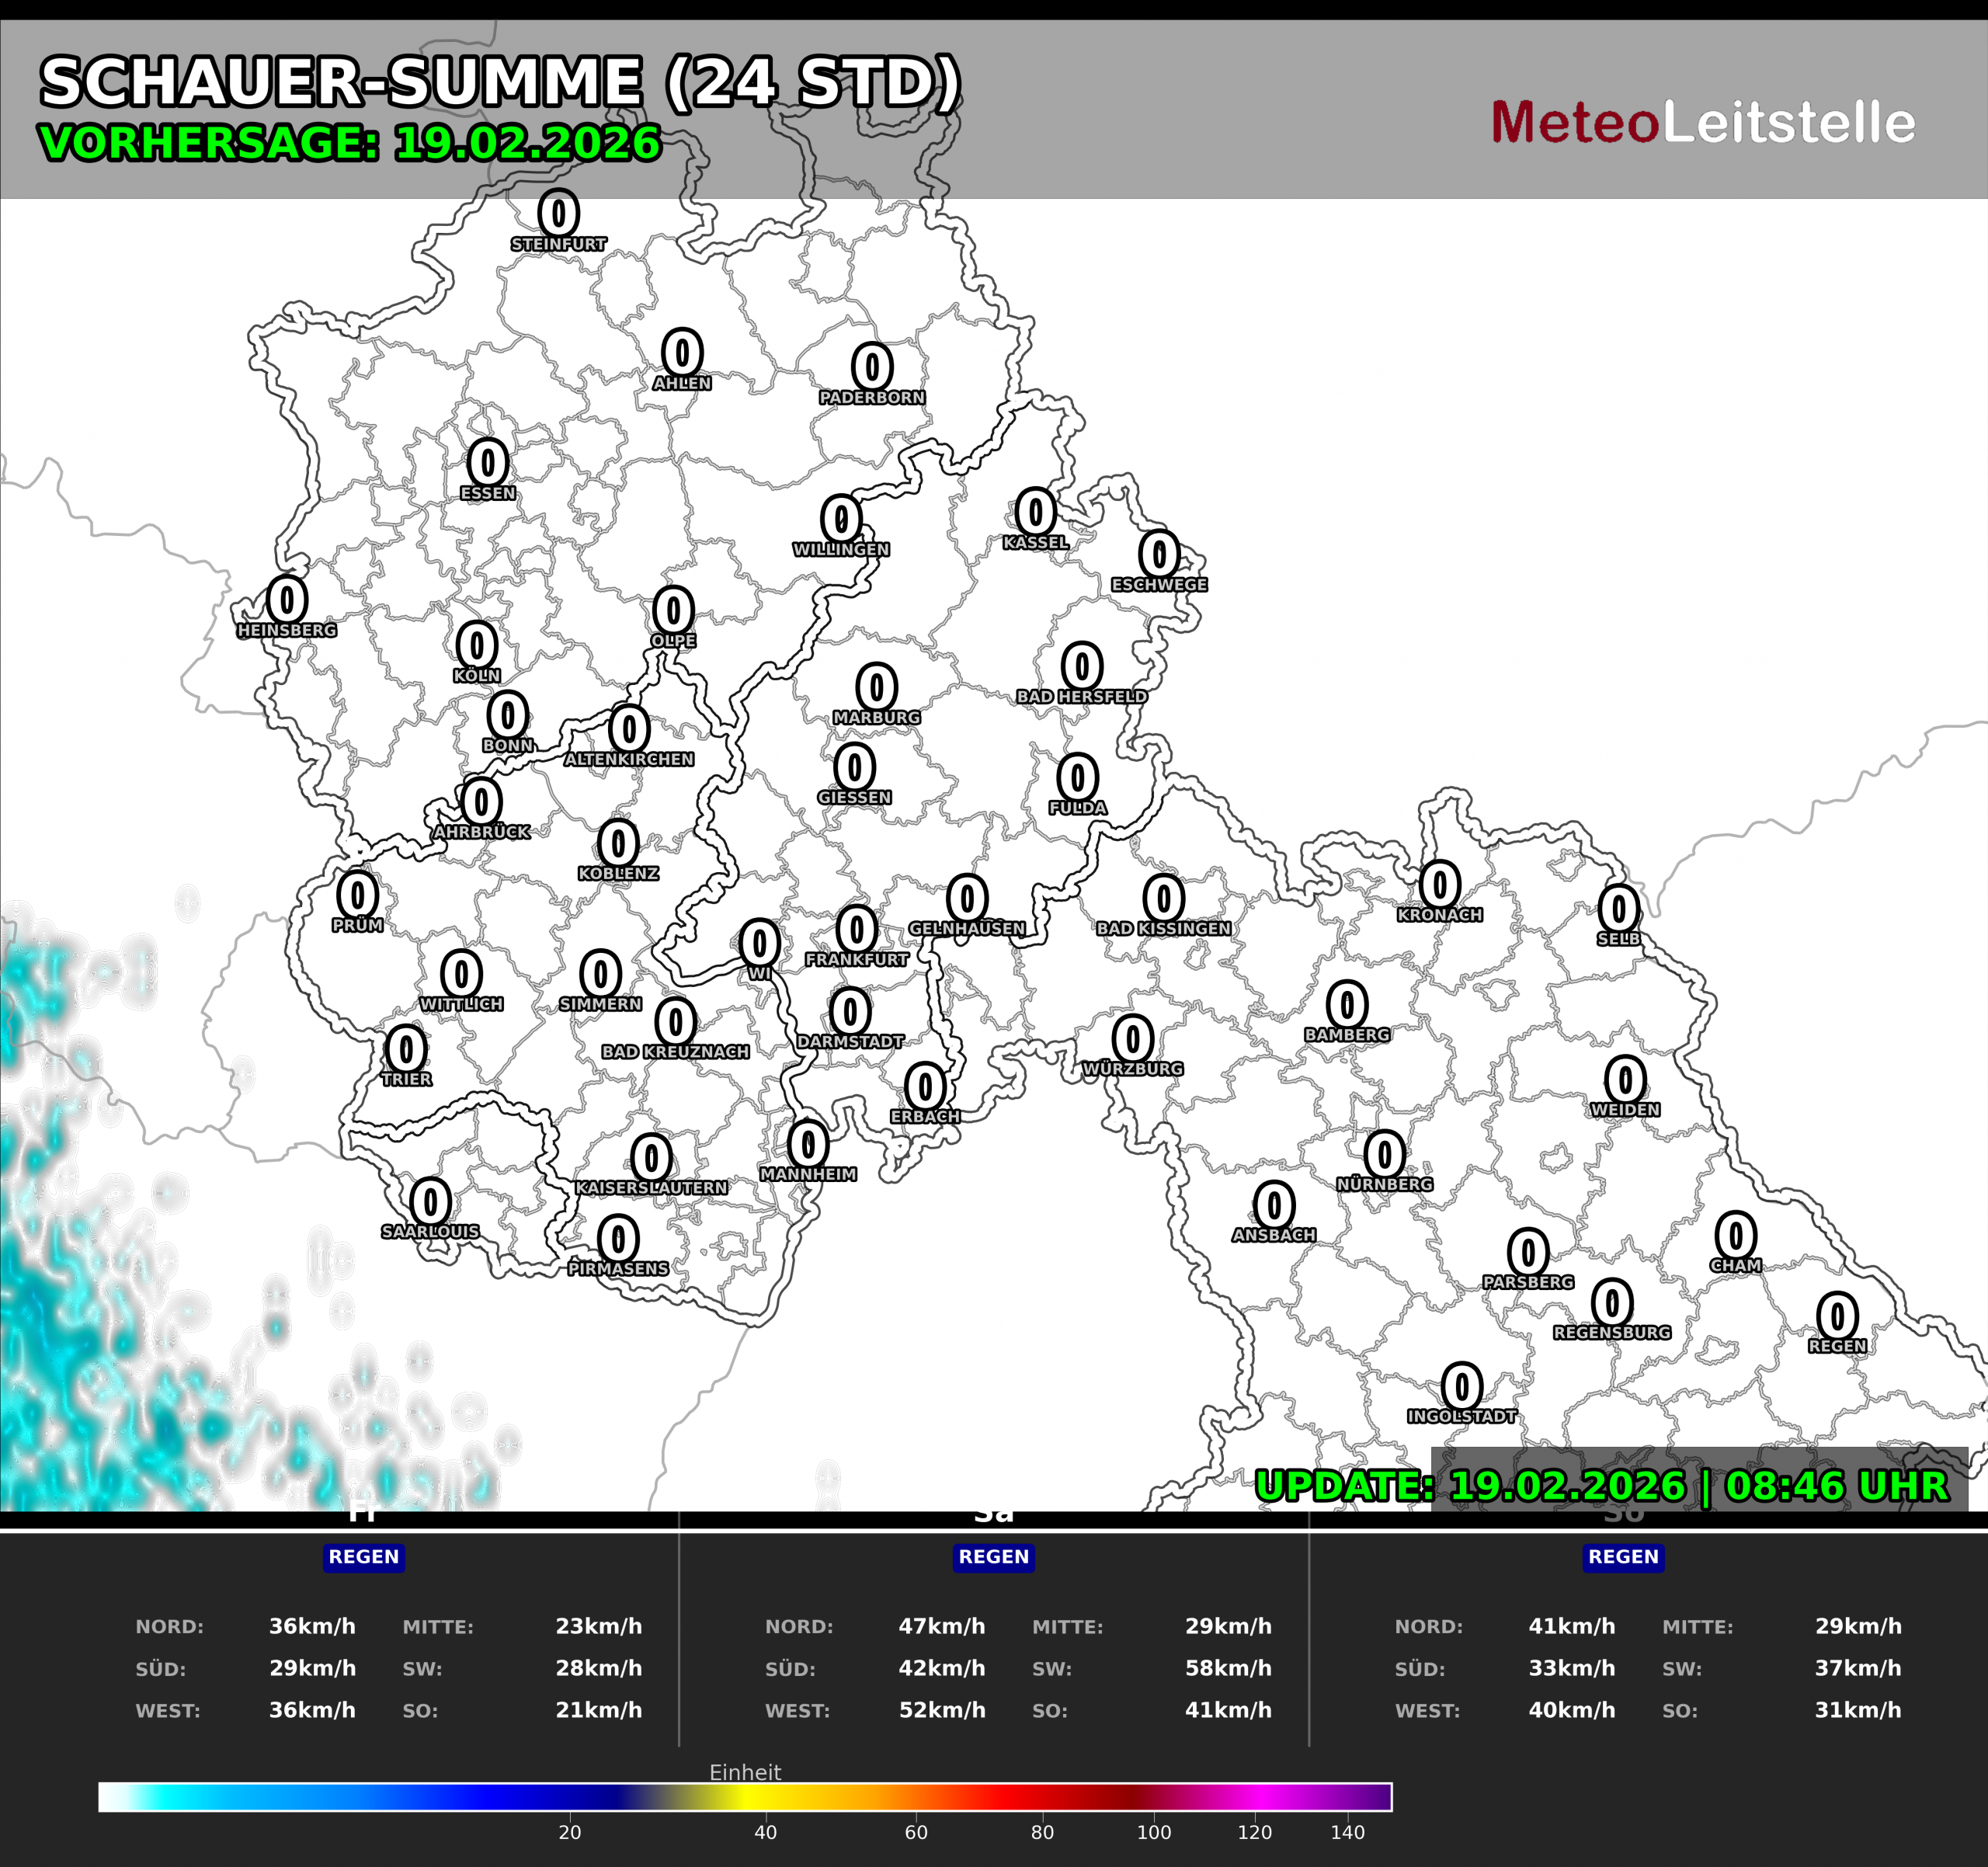Viewport: 1988px width, 1867px height.
Task: Click the 33km/h SÜD wind value
Action: coord(1572,1668)
